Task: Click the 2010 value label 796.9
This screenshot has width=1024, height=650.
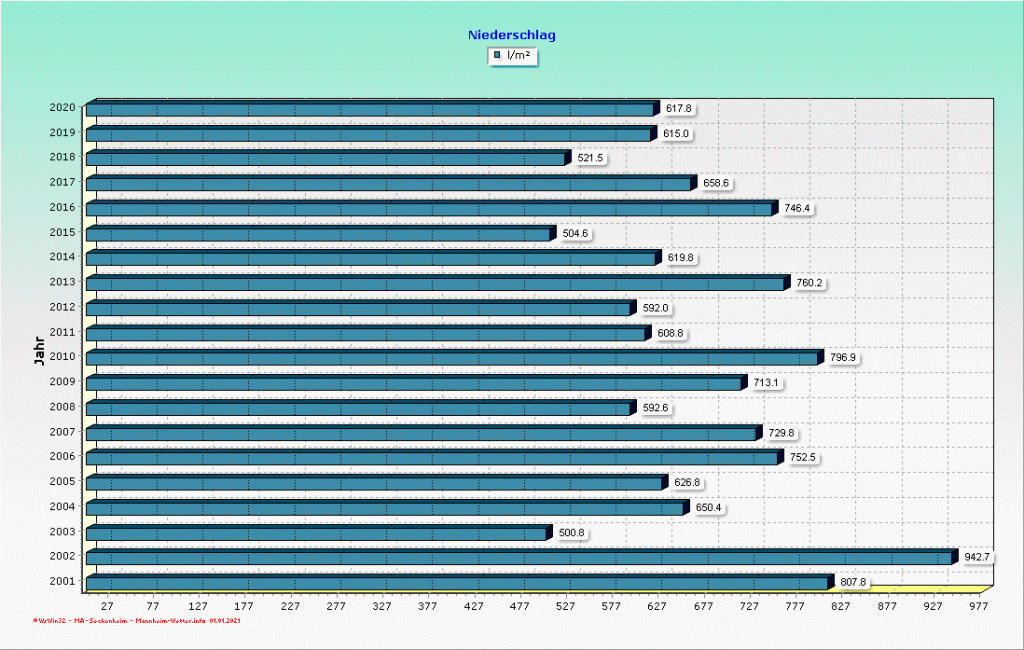Action: point(844,358)
